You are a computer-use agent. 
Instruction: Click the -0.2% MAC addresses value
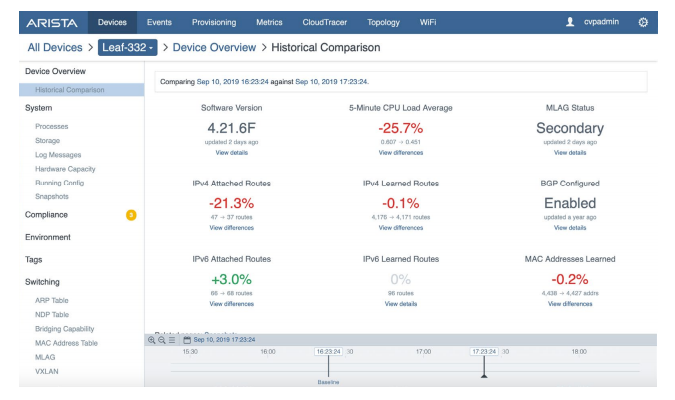click(570, 279)
